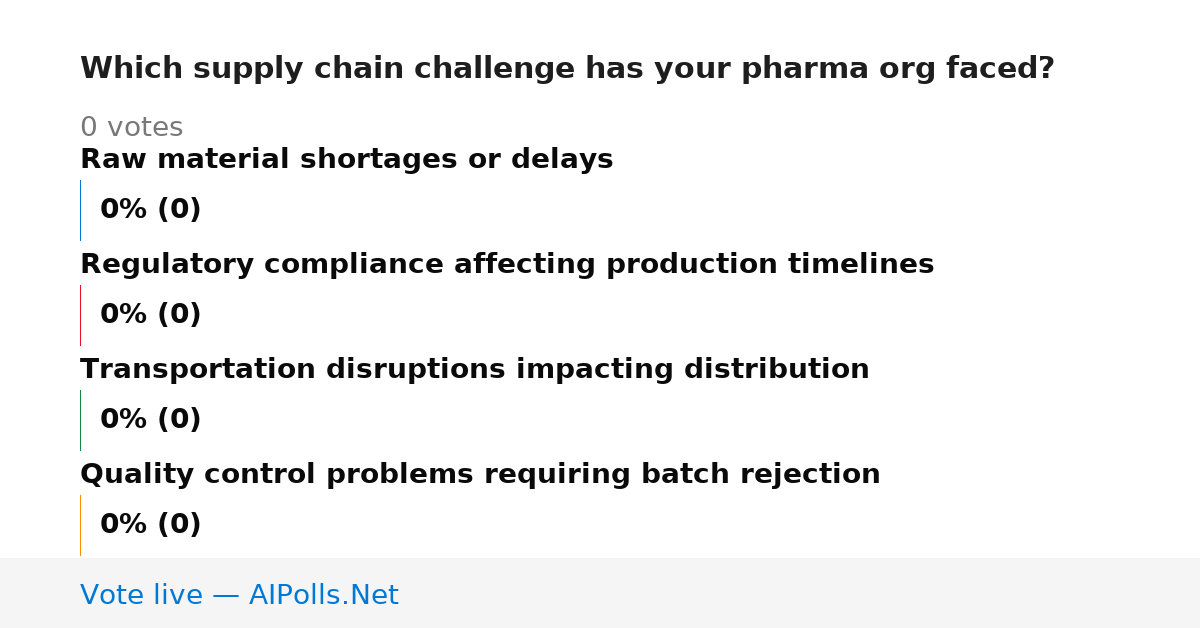Screen dimensions: 1200x628
Task: Click Transportation disruptions 0% (0) result
Action: pyautogui.click(x=150, y=420)
